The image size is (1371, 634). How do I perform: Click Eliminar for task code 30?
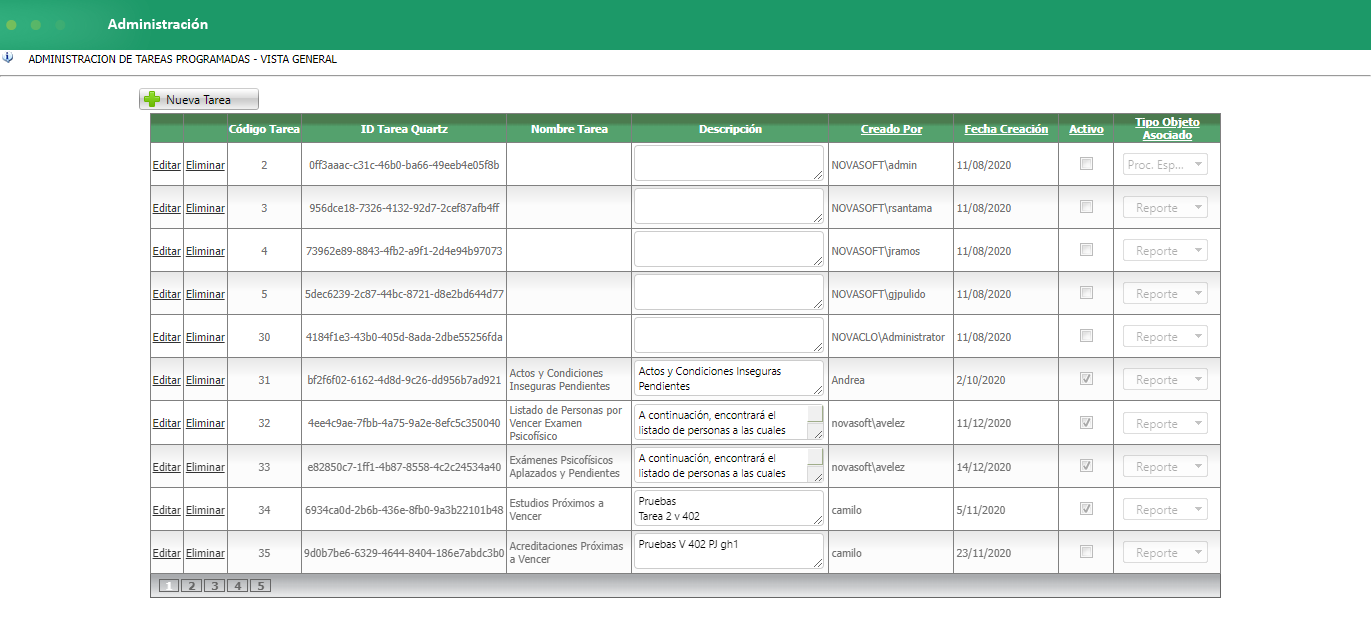click(x=205, y=337)
